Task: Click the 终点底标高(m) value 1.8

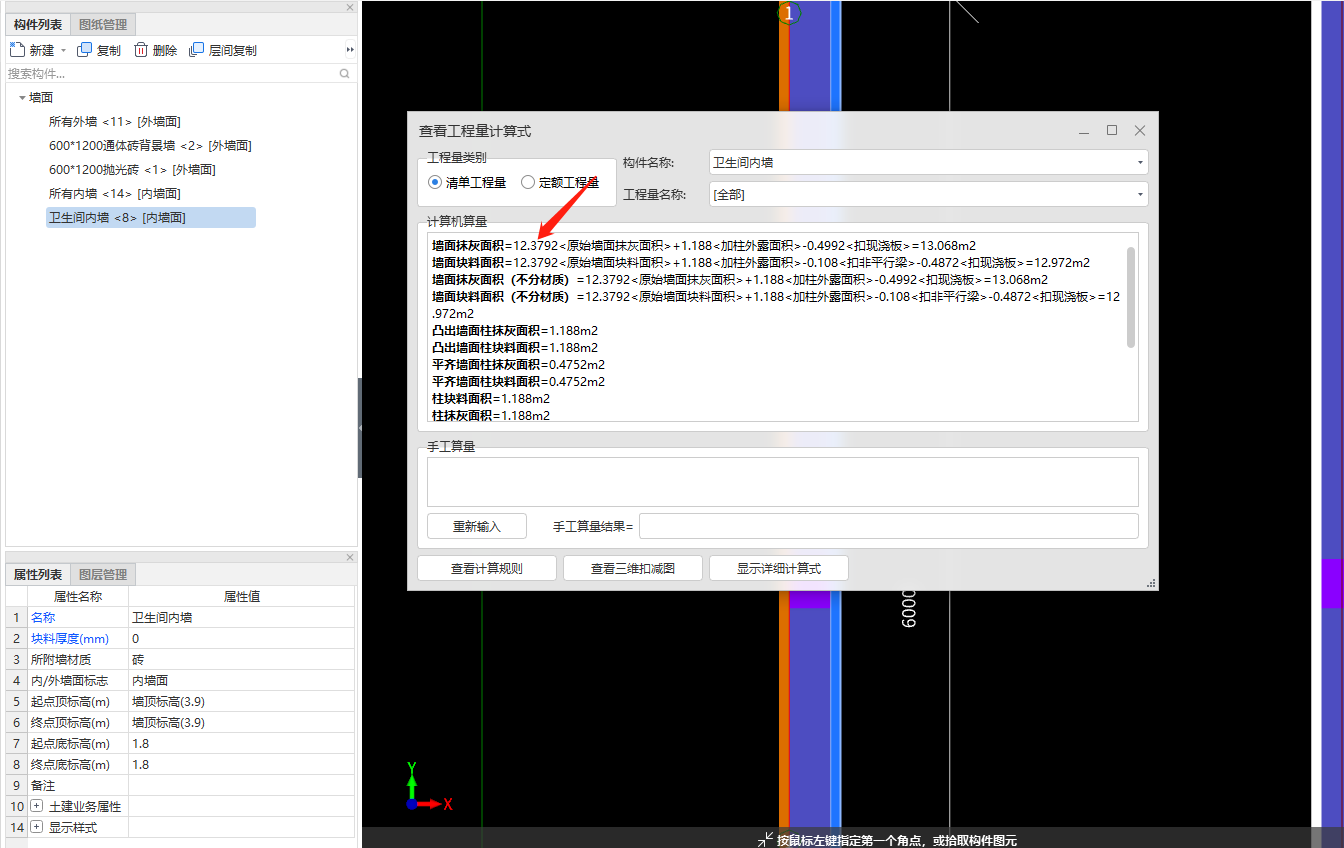Action: (241, 764)
